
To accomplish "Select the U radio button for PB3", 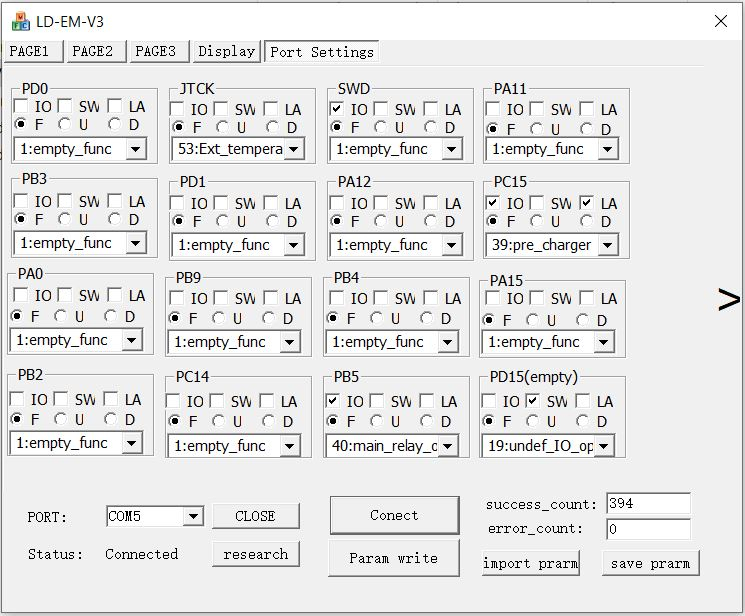I will pos(66,219).
